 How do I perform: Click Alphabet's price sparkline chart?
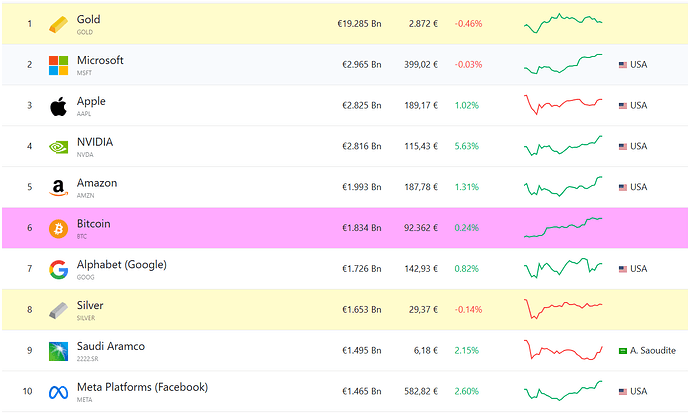coord(563,268)
